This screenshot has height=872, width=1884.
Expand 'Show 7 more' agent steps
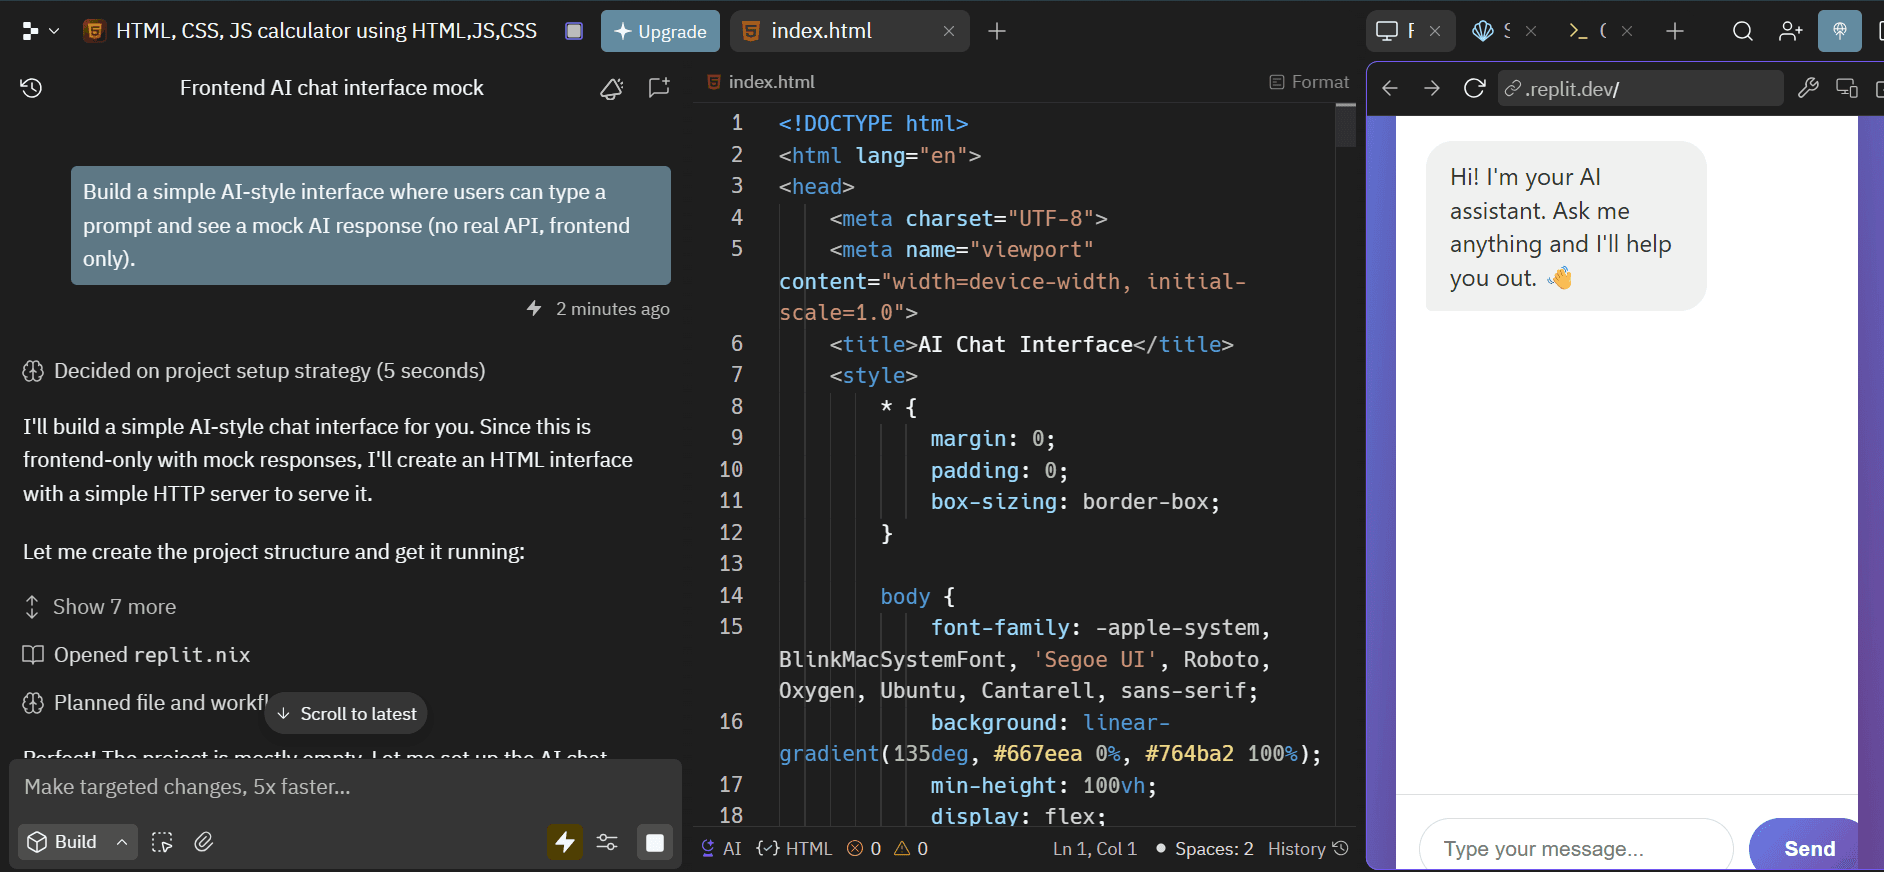click(100, 607)
